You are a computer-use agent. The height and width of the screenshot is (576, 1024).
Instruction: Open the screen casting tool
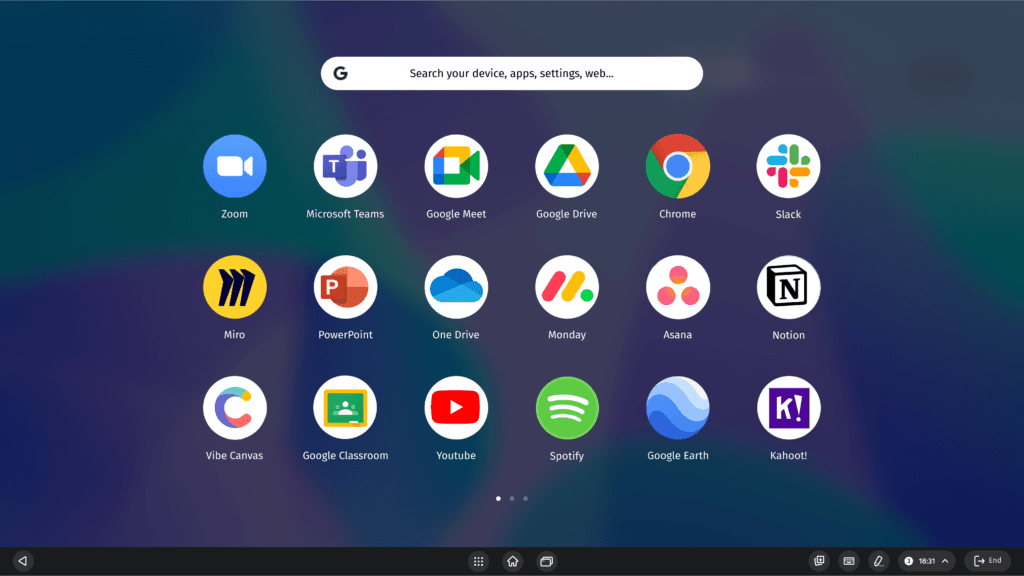click(819, 561)
